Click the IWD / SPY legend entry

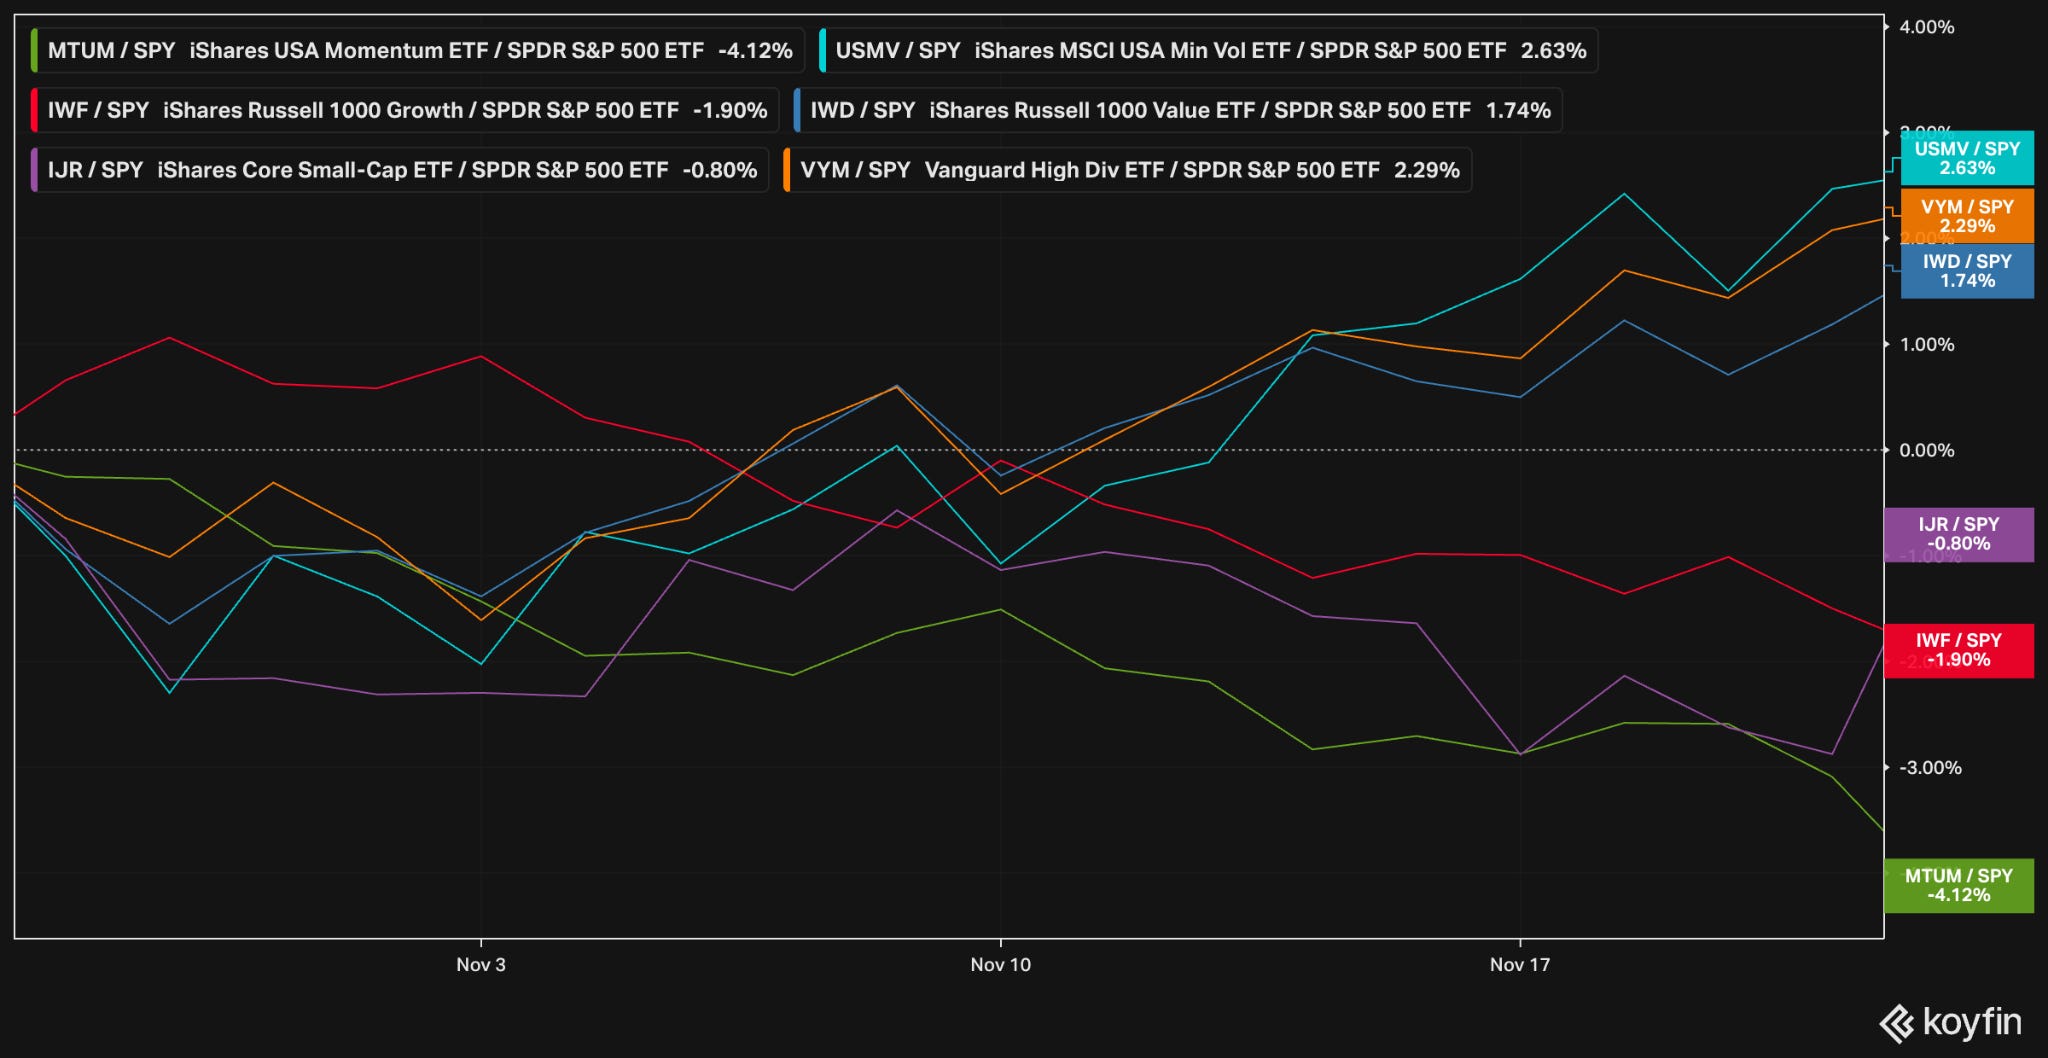pyautogui.click(x=1178, y=110)
